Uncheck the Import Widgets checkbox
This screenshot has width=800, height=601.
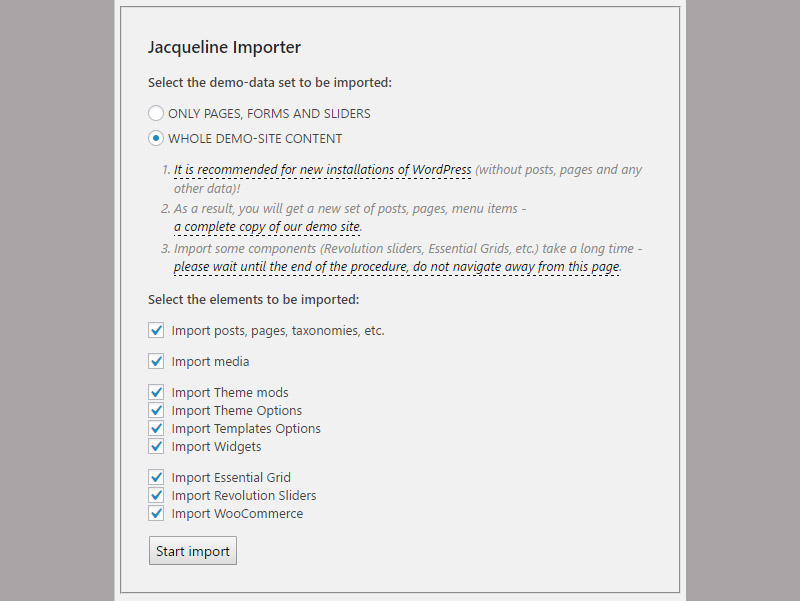click(x=156, y=447)
